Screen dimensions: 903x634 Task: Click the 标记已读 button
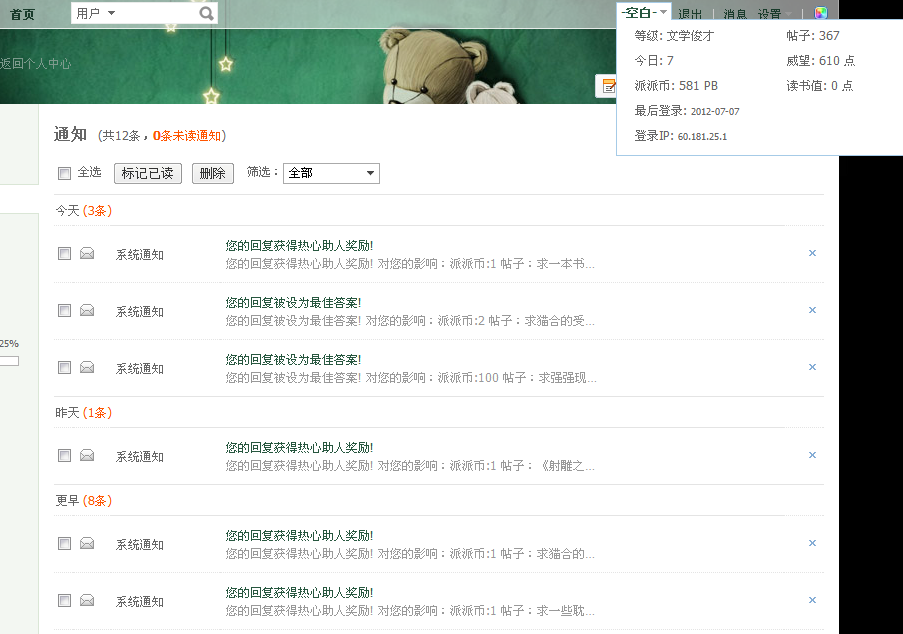click(x=148, y=173)
